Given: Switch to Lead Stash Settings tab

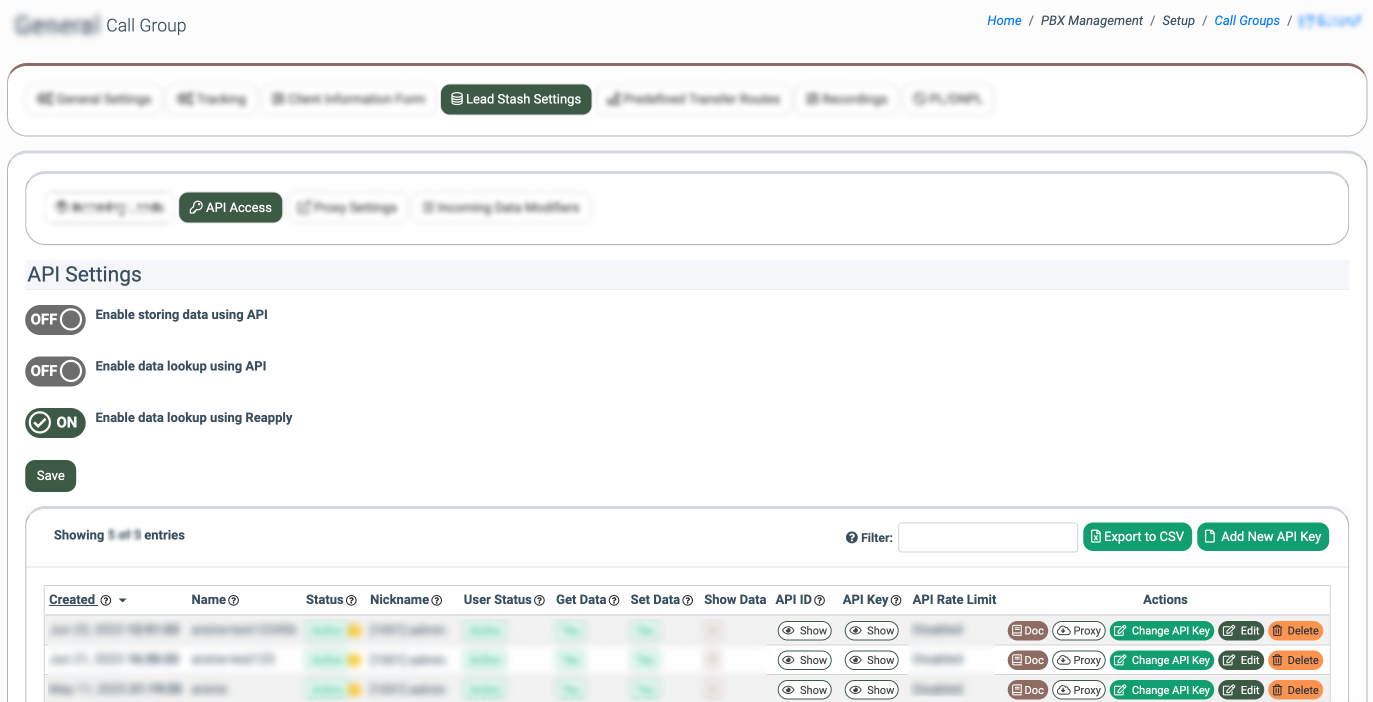Looking at the screenshot, I should click(516, 99).
